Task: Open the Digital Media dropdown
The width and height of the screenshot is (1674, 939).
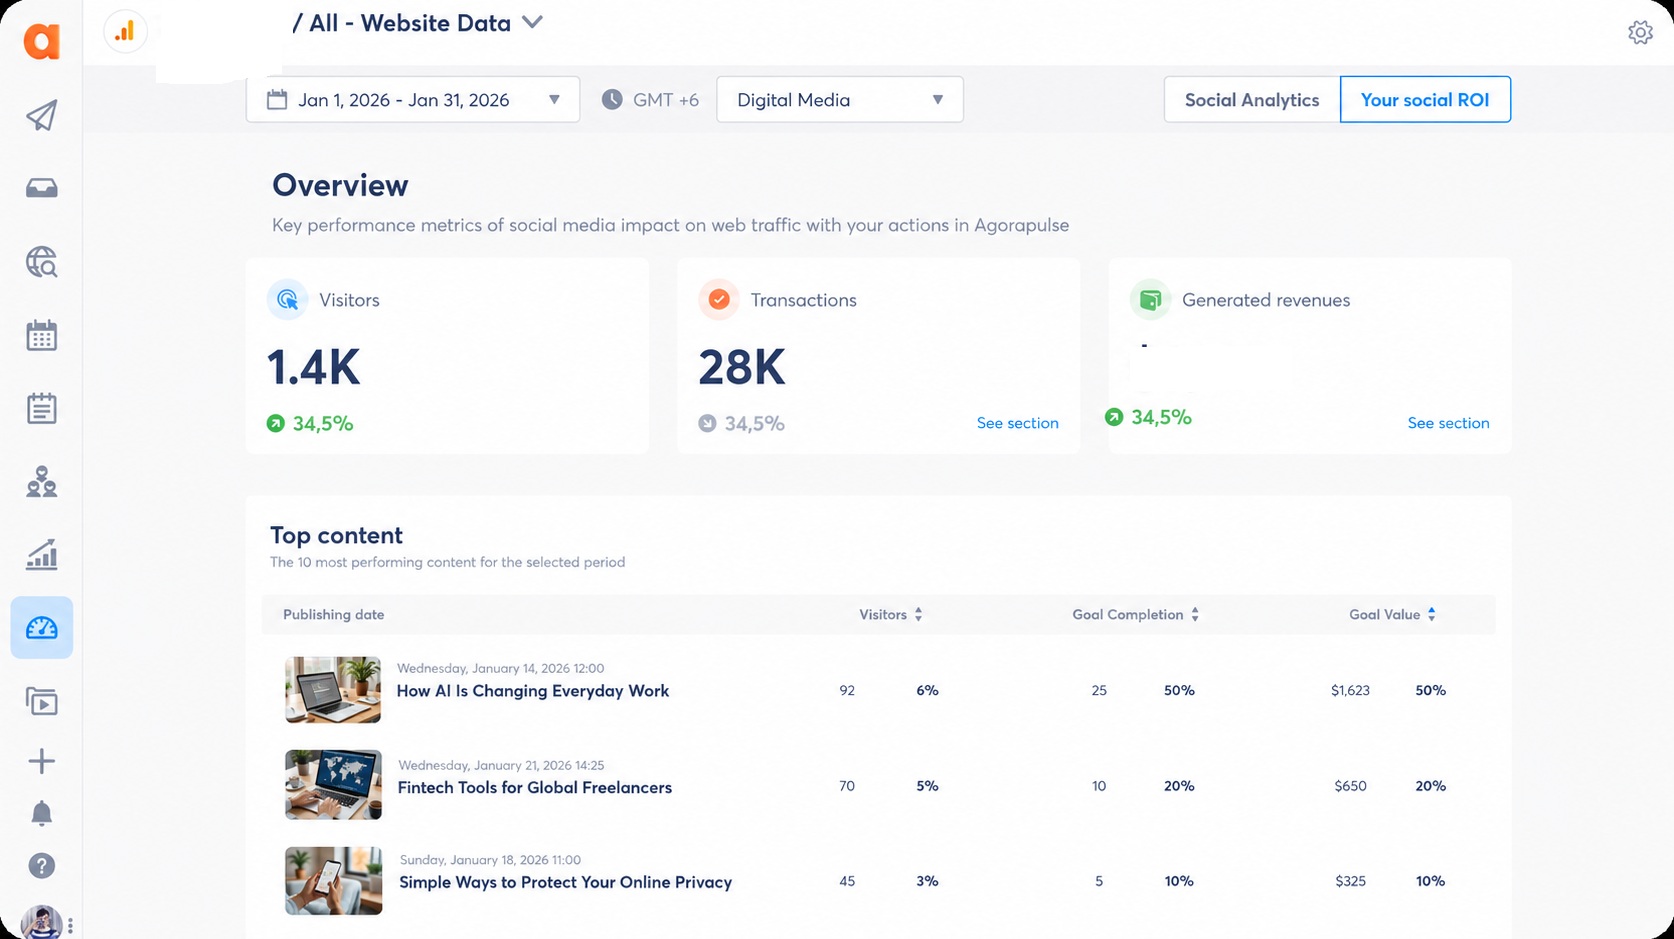Action: (x=840, y=100)
